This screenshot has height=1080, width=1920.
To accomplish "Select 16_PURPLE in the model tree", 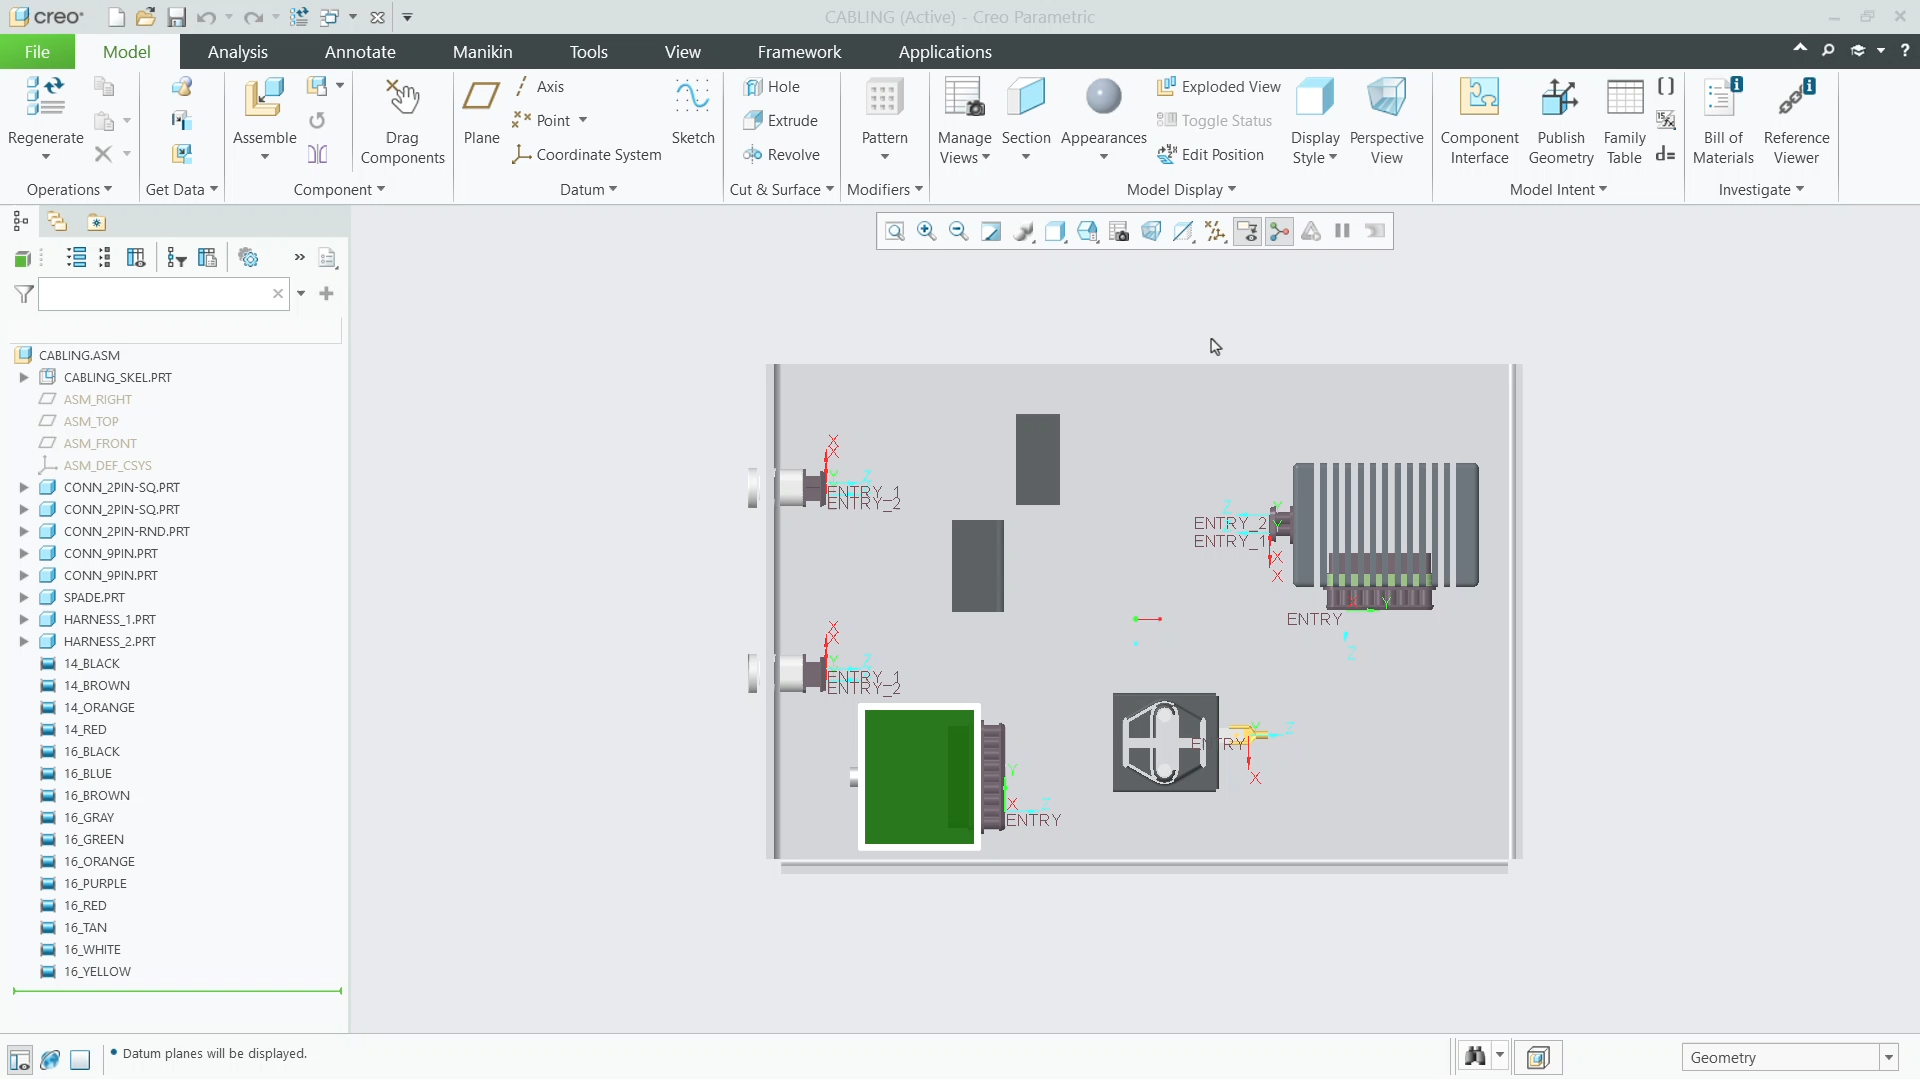I will pyautogui.click(x=95, y=884).
